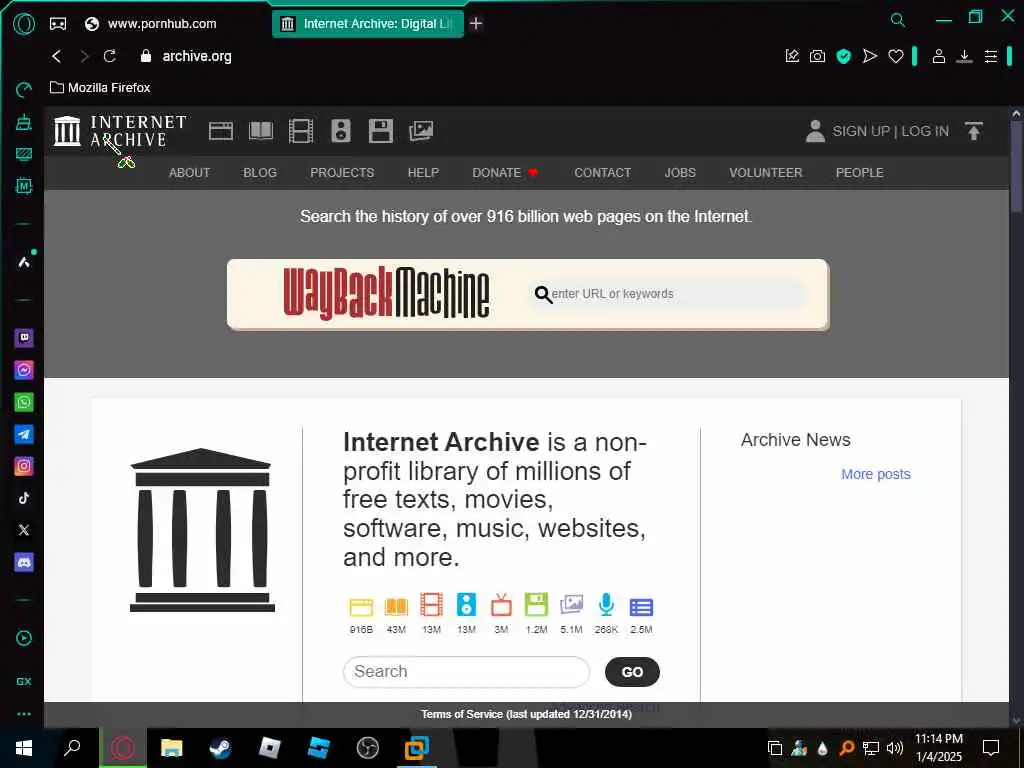Viewport: 1024px width, 768px height.
Task: Click the GO search button
Action: click(632, 672)
